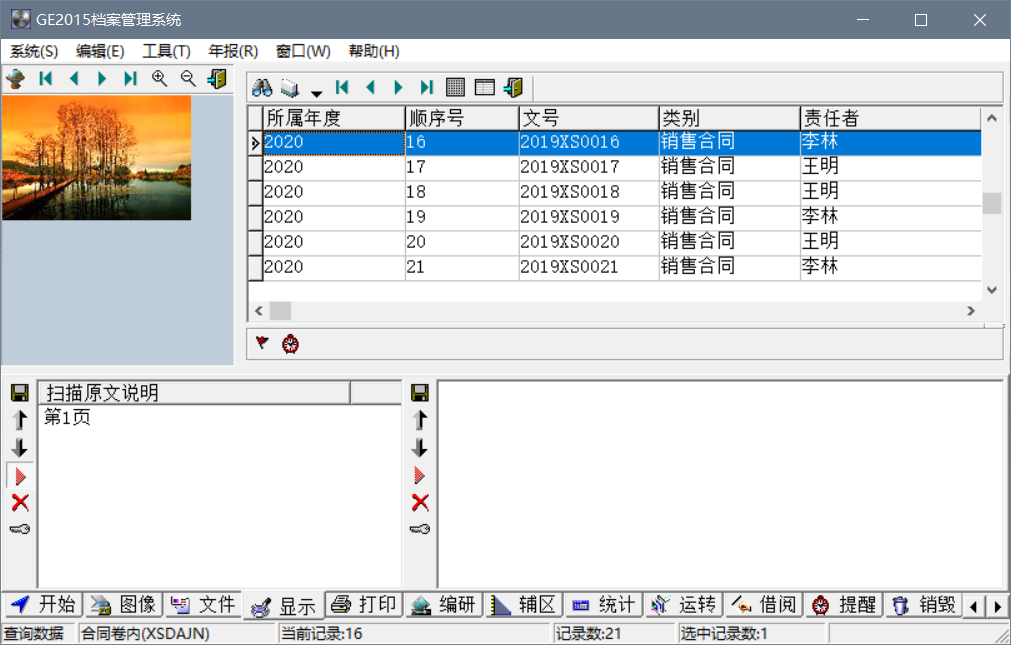The height and width of the screenshot is (645, 1011).
Task: Switch to the 借阅 tab
Action: coord(763,605)
